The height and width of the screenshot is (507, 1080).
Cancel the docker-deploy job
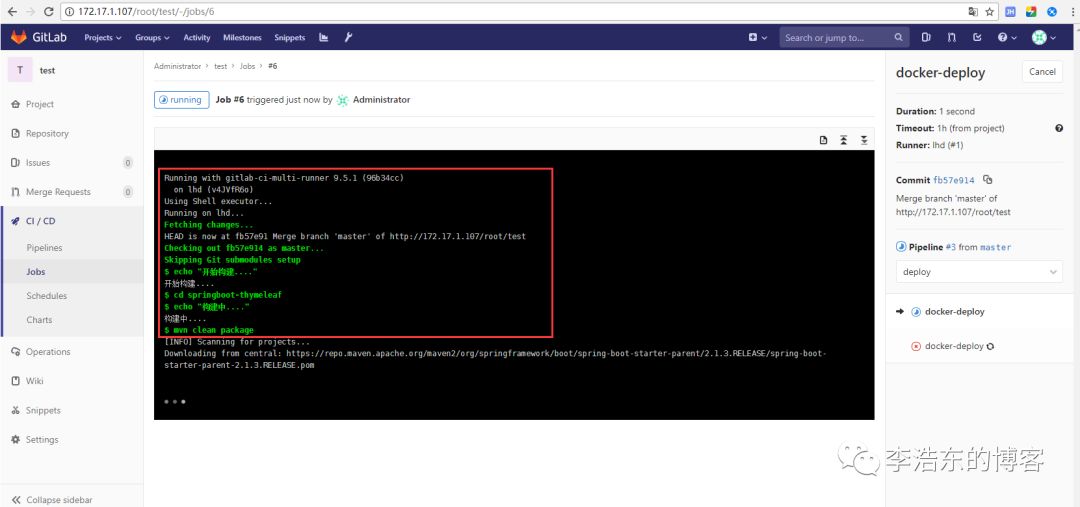[1042, 72]
